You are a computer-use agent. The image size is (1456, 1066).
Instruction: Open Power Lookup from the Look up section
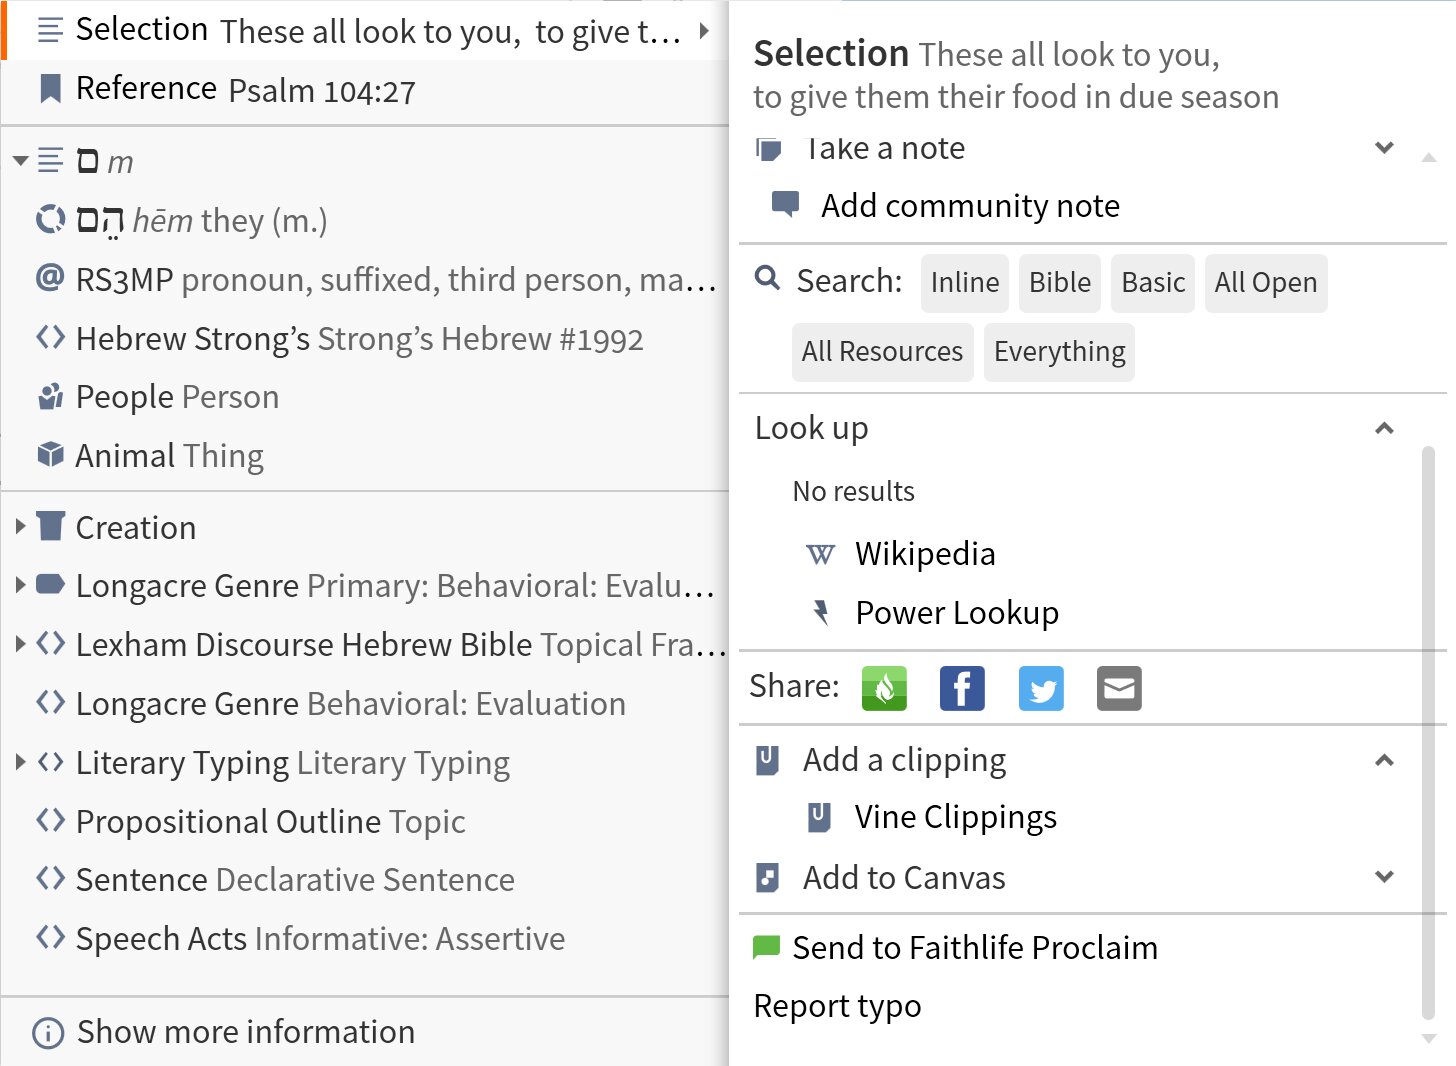[956, 612]
